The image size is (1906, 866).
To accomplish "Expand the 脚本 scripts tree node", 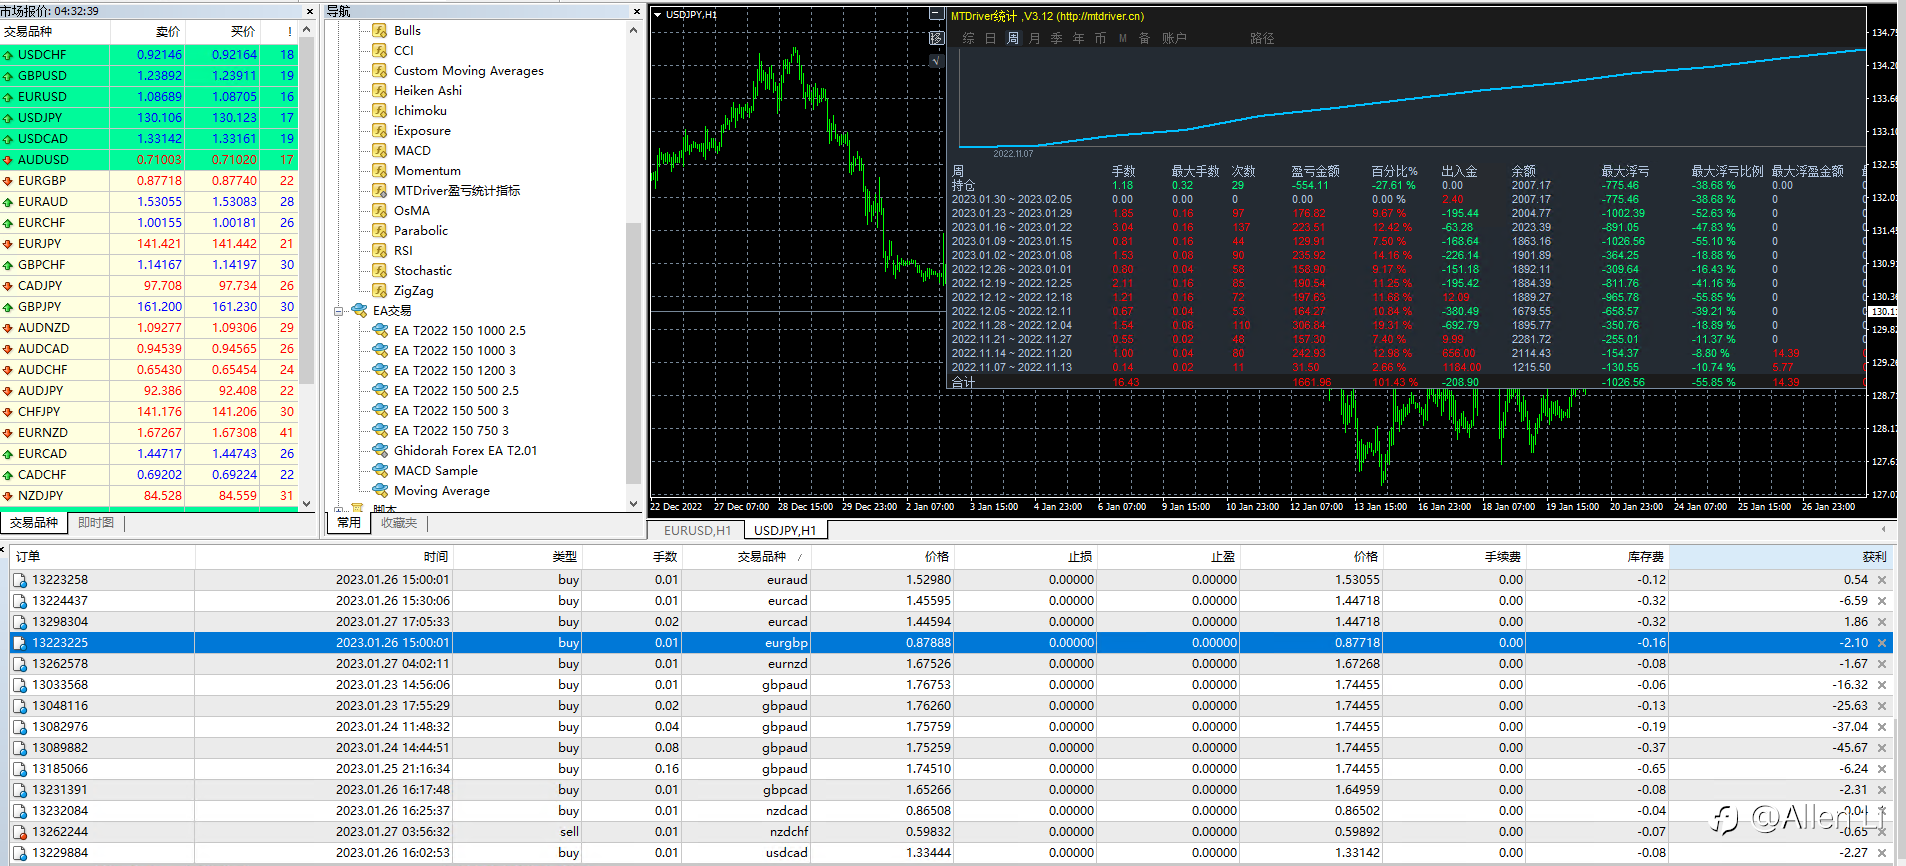I will [x=339, y=509].
